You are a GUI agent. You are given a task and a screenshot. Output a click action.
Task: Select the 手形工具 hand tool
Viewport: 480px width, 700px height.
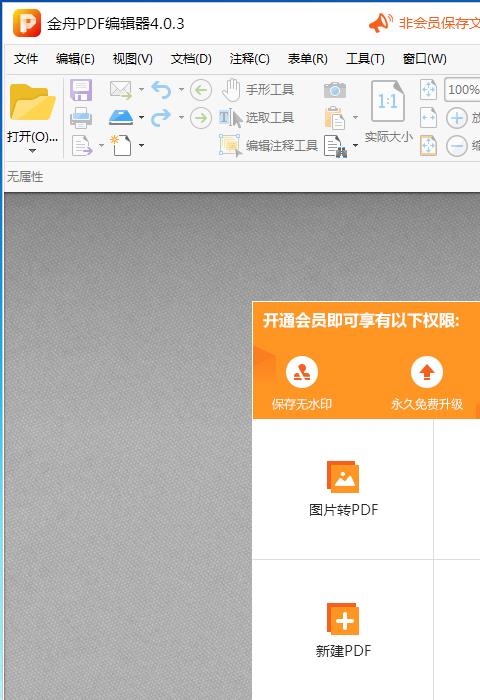(258, 90)
